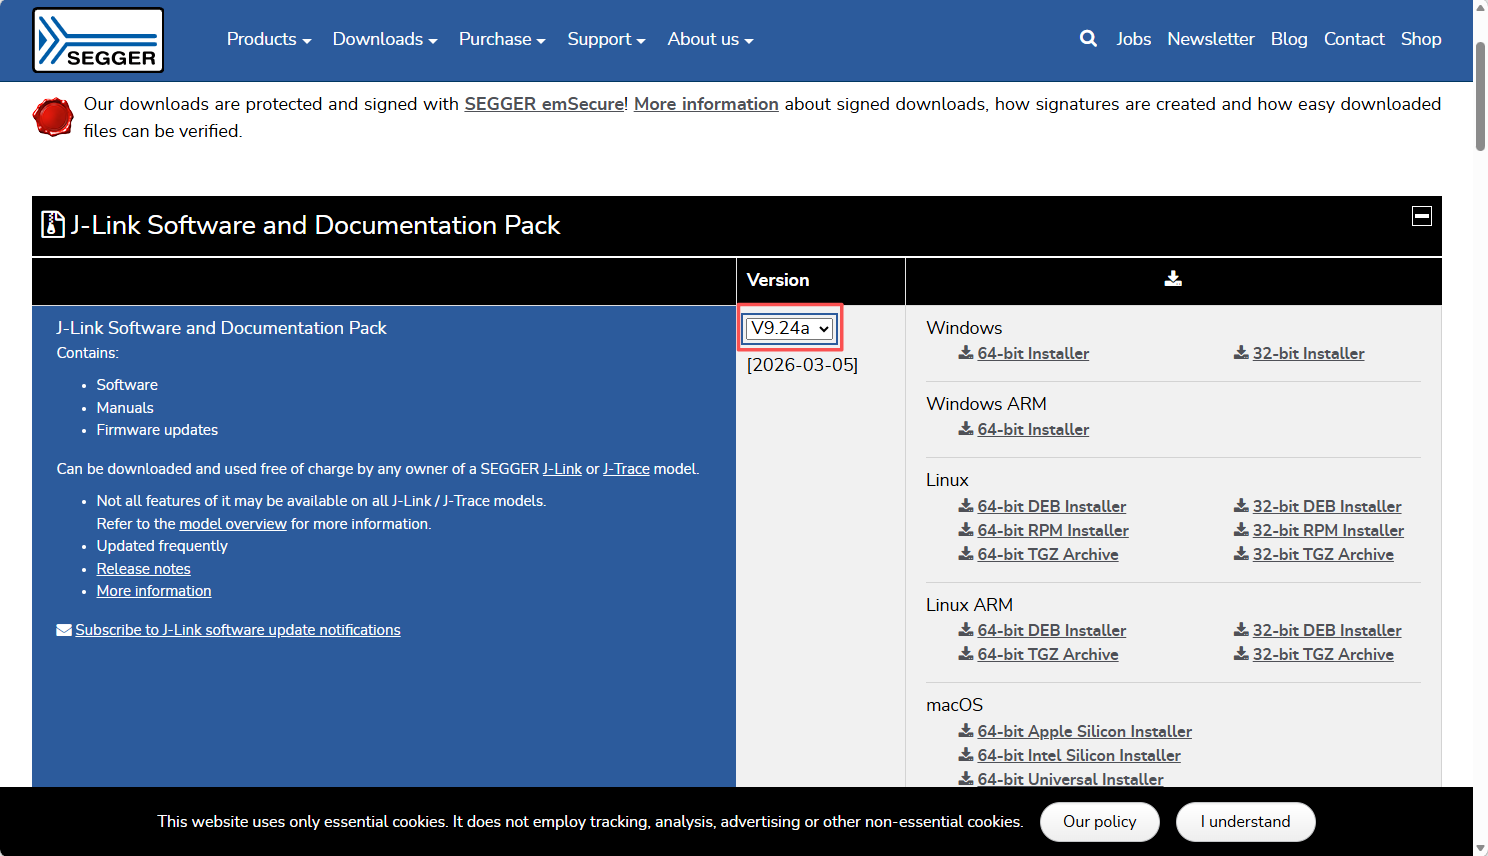Click the page vertical scrollbar thumb
This screenshot has height=856, width=1488.
(x=1480, y=97)
